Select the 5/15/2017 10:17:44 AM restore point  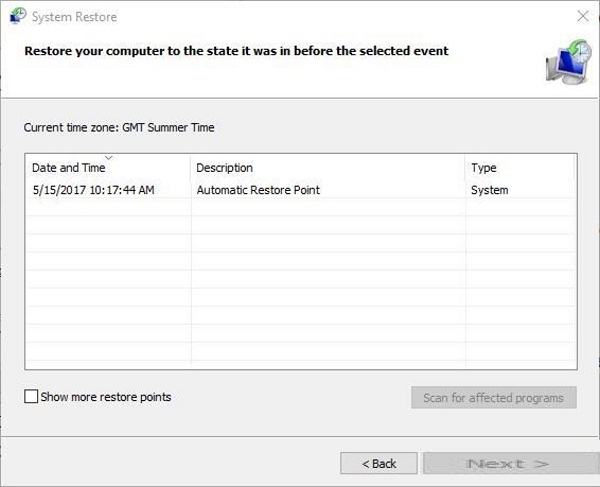(93, 190)
